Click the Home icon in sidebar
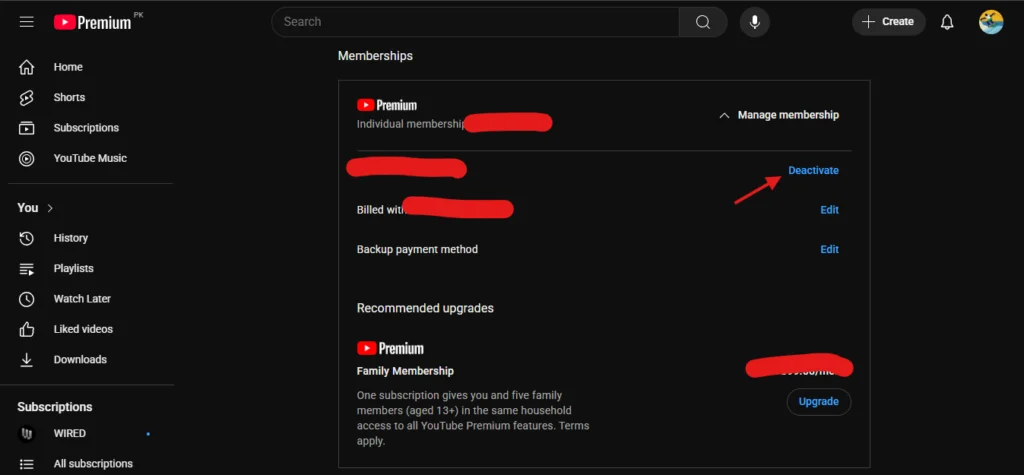Image resolution: width=1024 pixels, height=475 pixels. pyautogui.click(x=26, y=67)
